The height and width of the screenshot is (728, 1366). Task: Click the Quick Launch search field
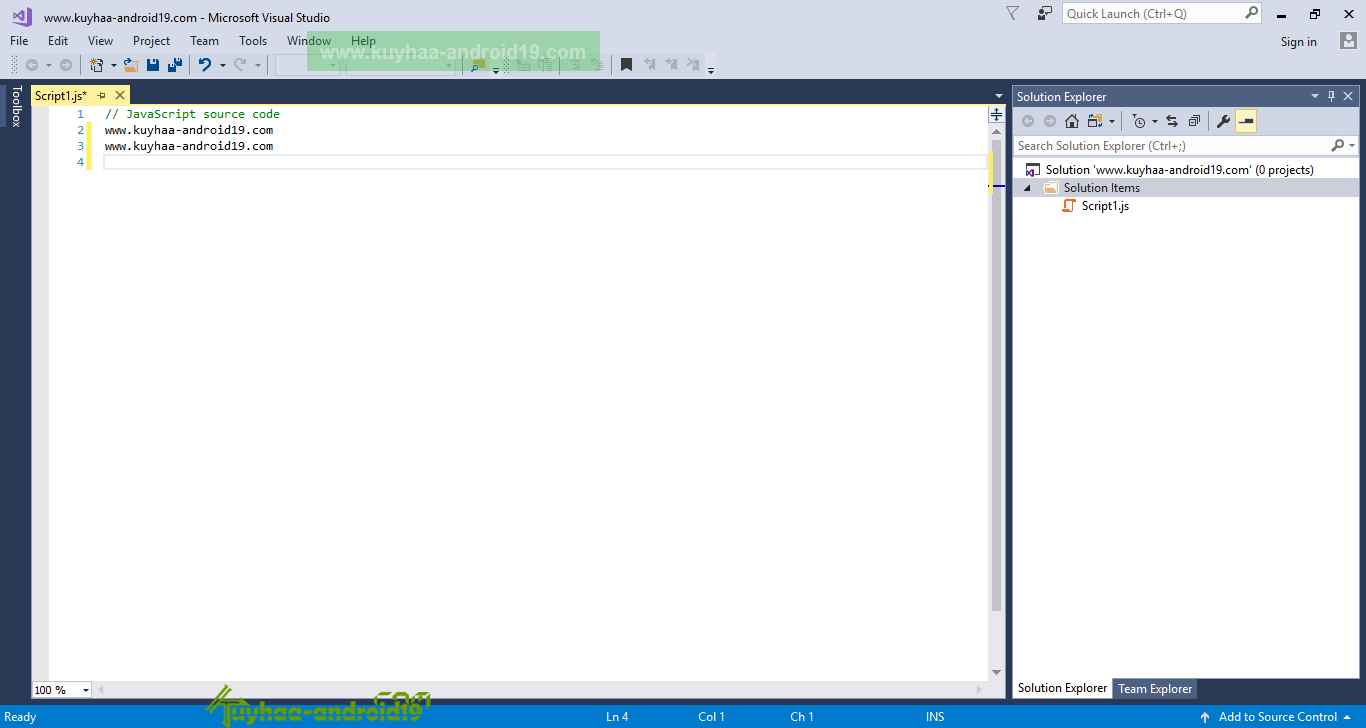pyautogui.click(x=1153, y=13)
